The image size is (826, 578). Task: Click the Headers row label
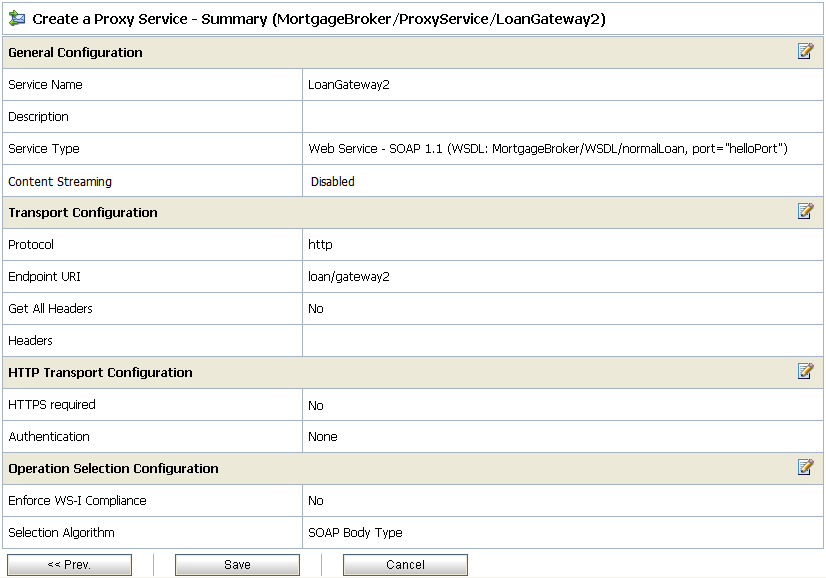31,341
